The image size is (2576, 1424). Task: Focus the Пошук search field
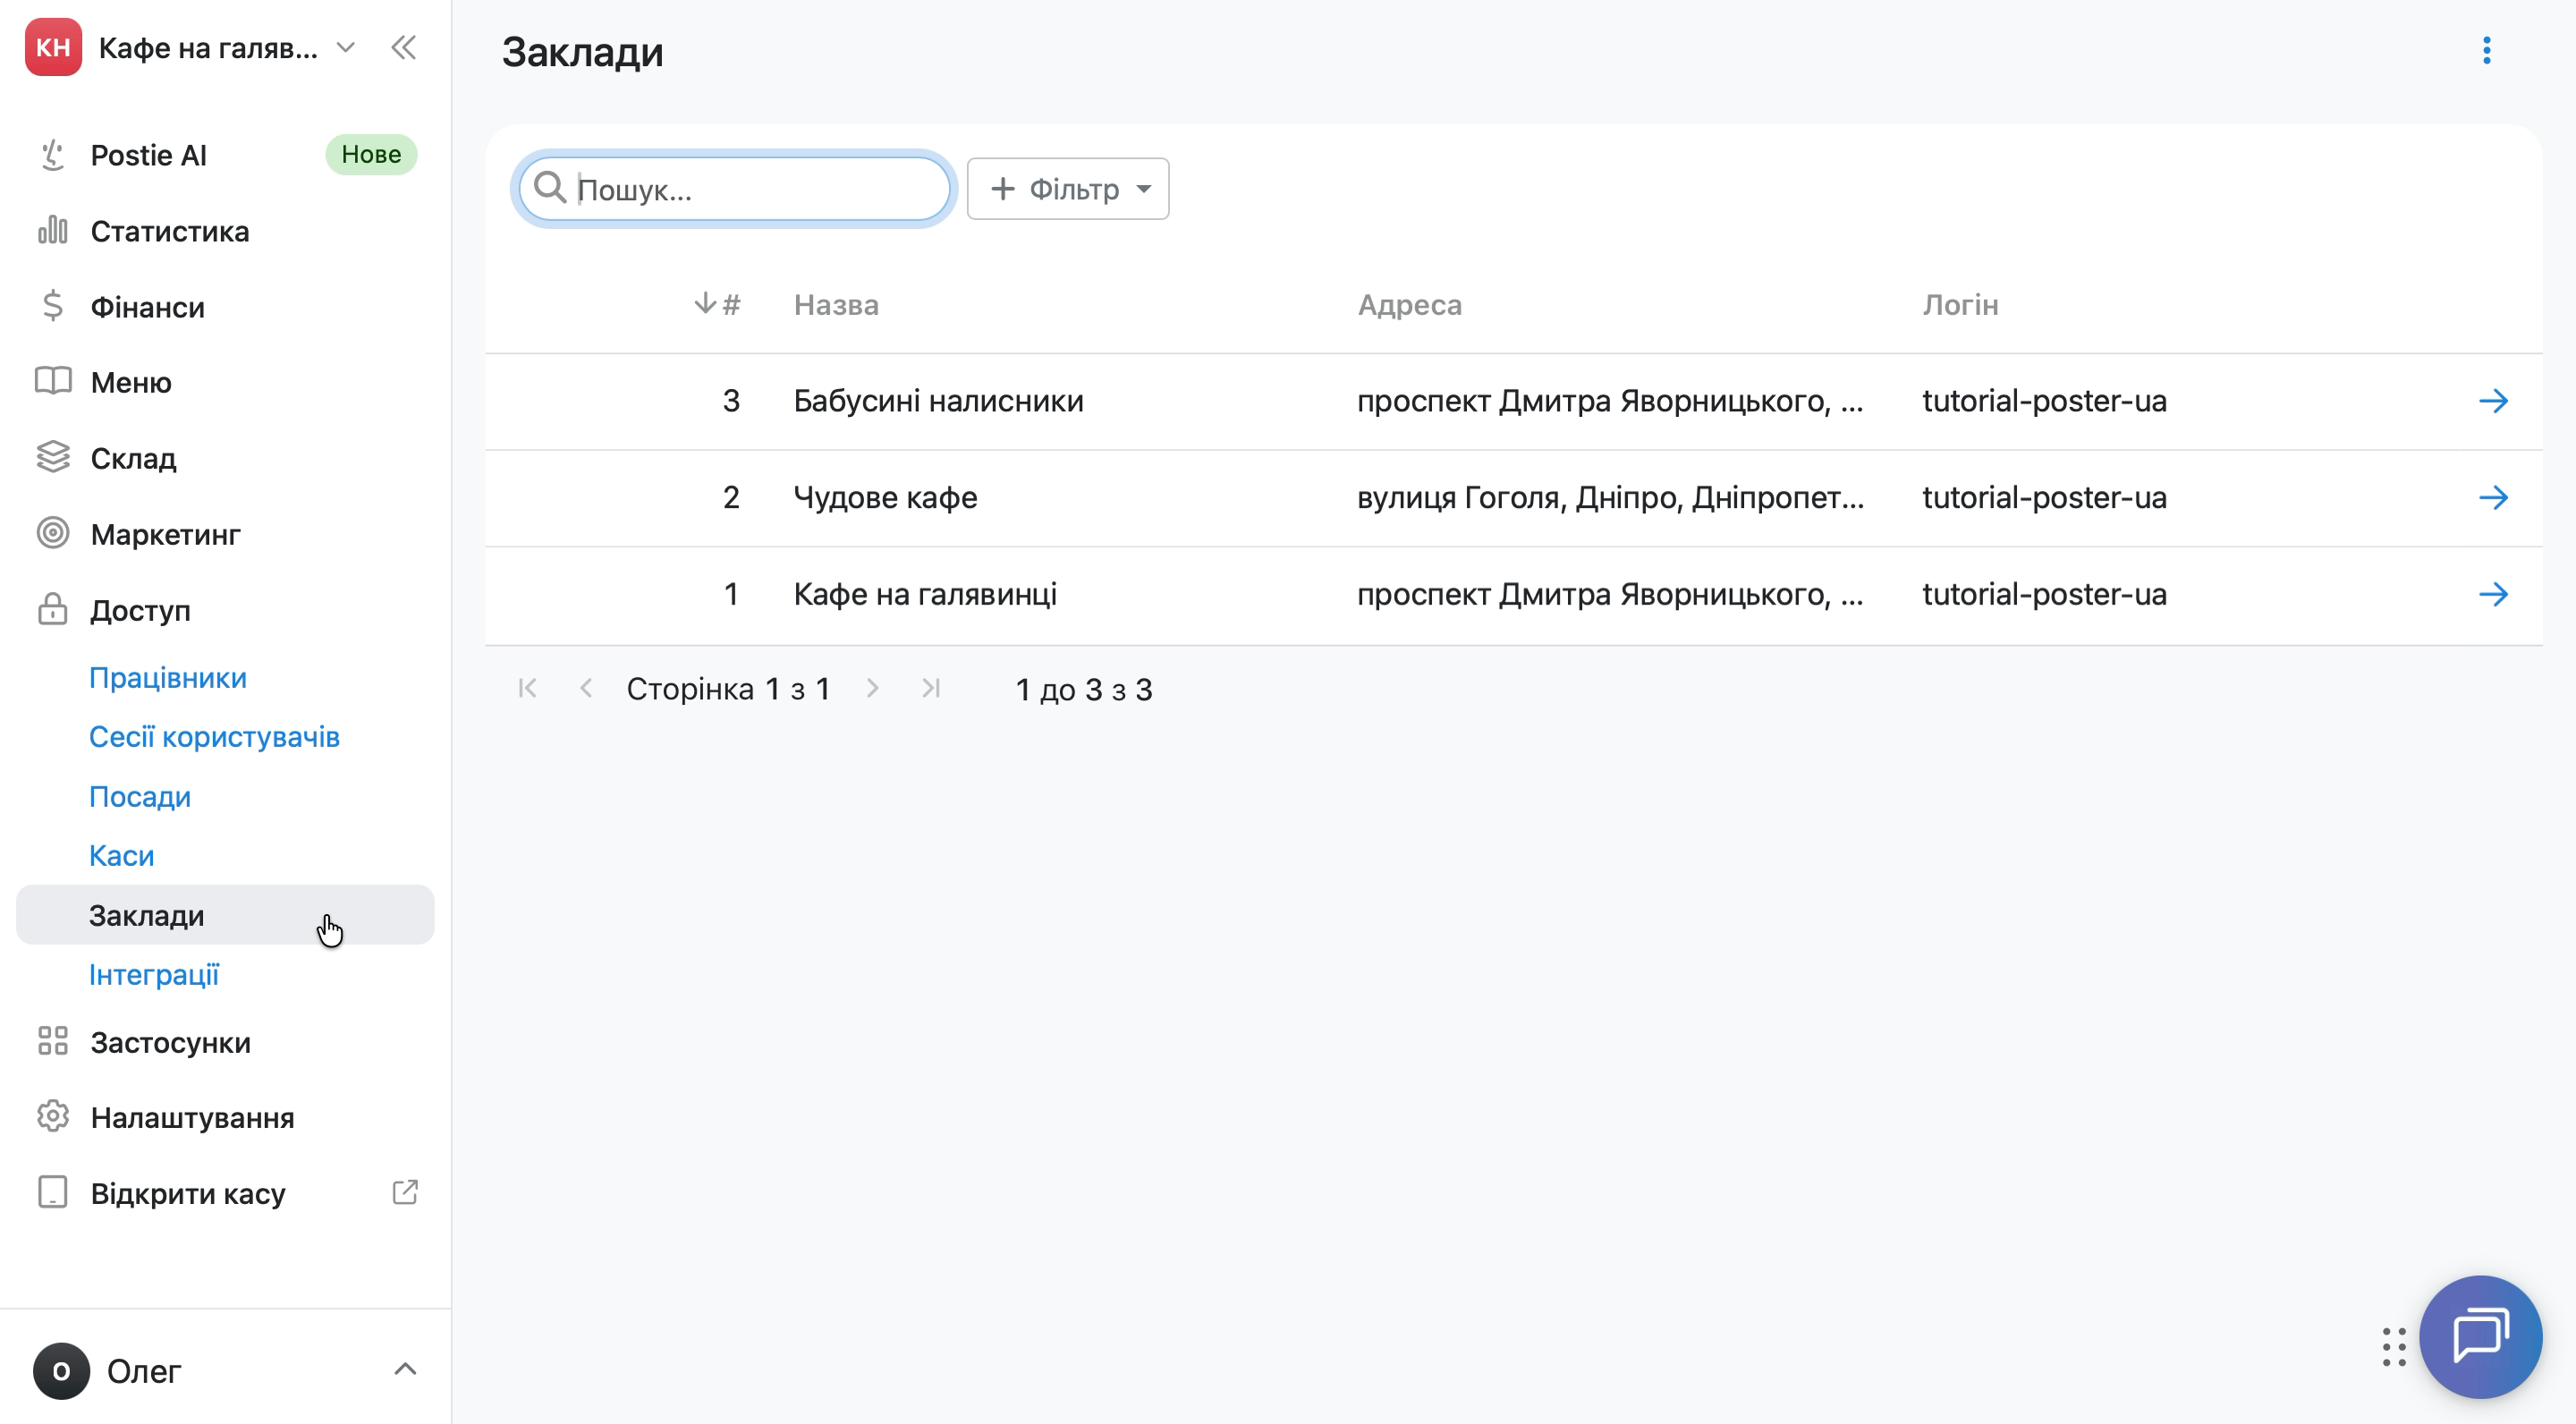tap(735, 188)
